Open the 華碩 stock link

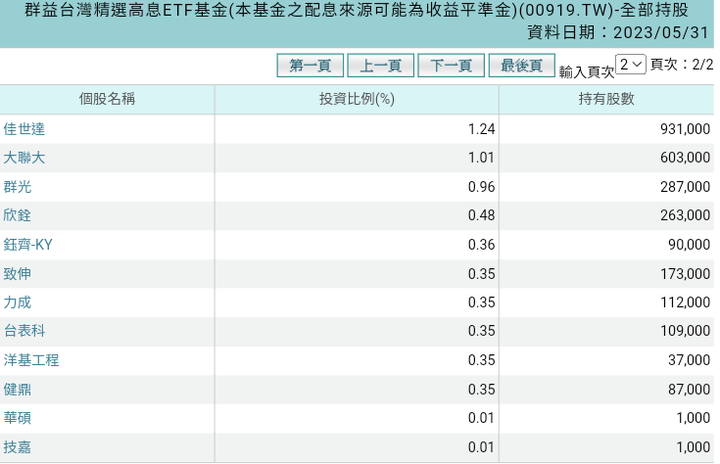pos(17,418)
